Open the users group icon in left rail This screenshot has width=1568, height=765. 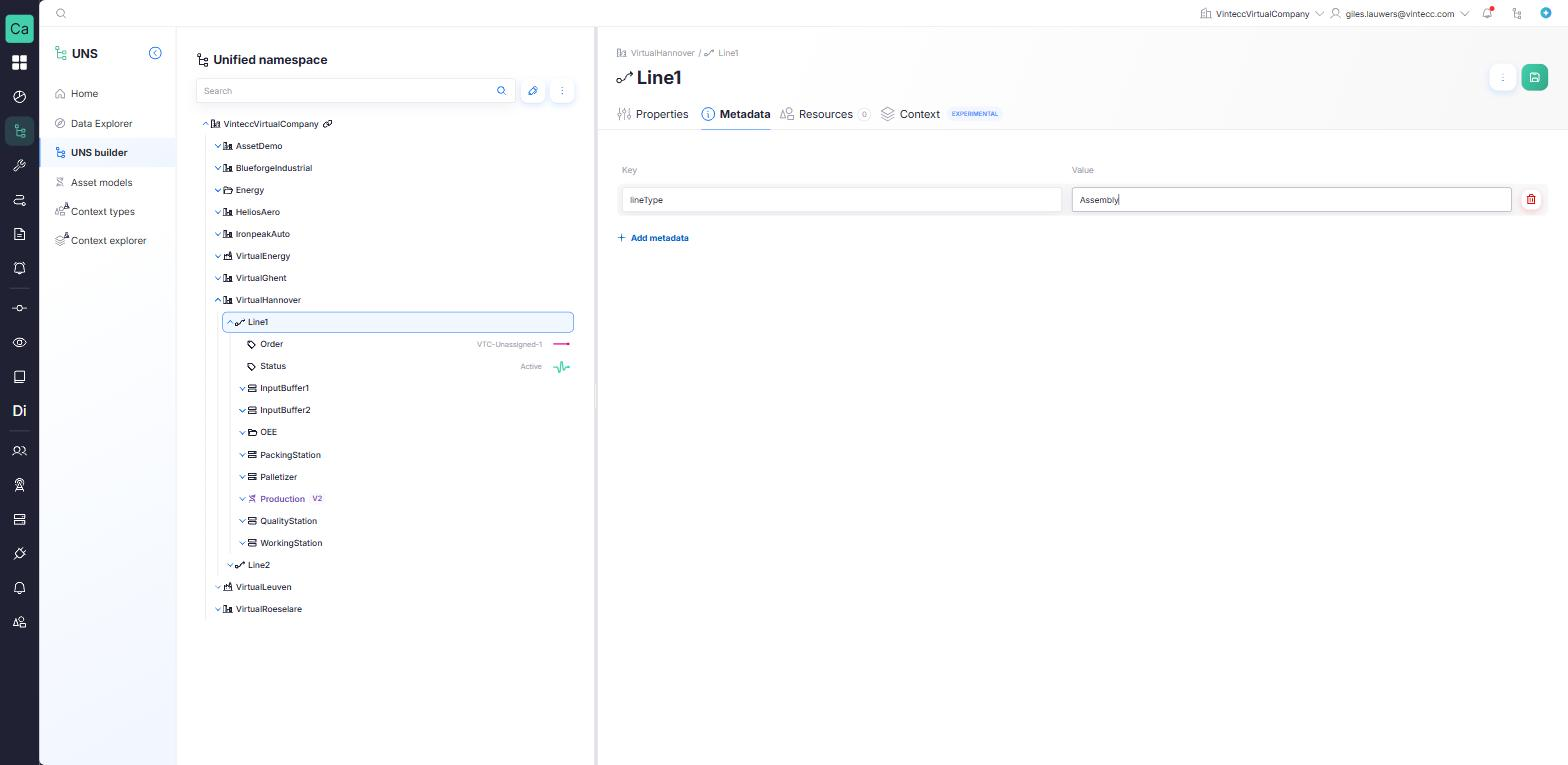pyautogui.click(x=19, y=451)
